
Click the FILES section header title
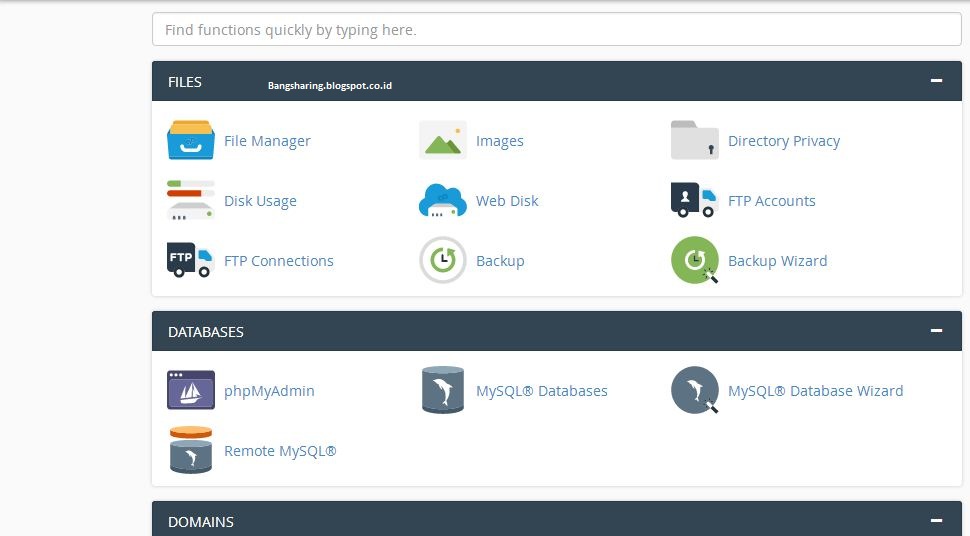click(185, 82)
